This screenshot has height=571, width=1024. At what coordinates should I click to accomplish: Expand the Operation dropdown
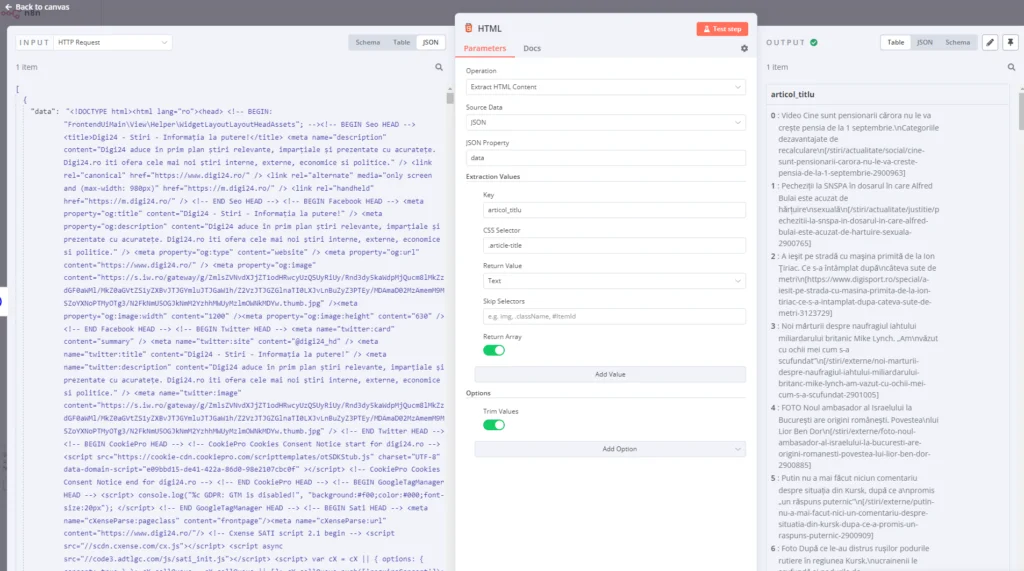coord(605,87)
